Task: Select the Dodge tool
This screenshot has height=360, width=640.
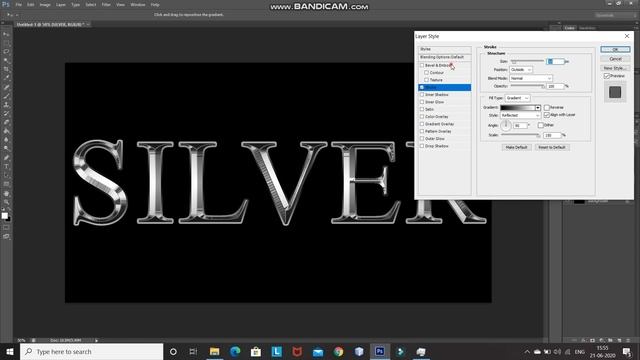Action: (x=6, y=149)
